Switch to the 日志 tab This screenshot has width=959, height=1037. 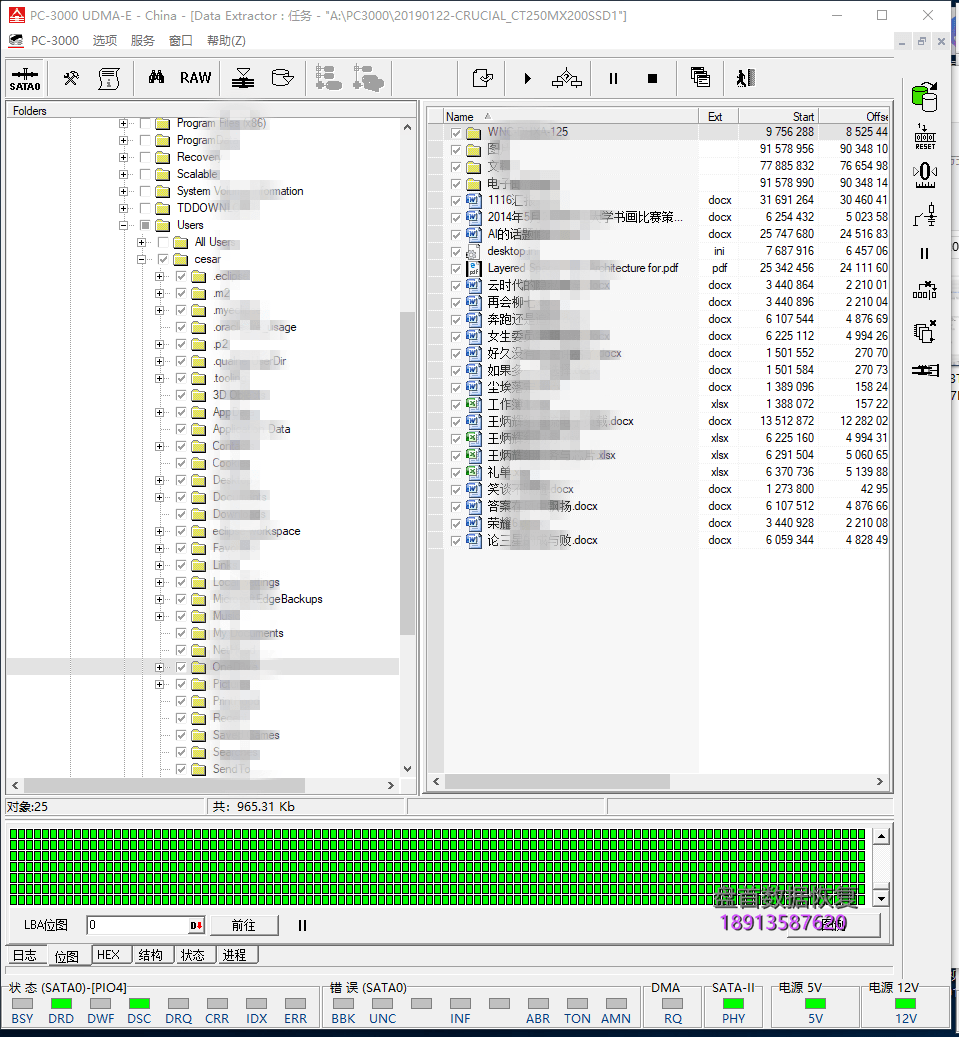25,955
